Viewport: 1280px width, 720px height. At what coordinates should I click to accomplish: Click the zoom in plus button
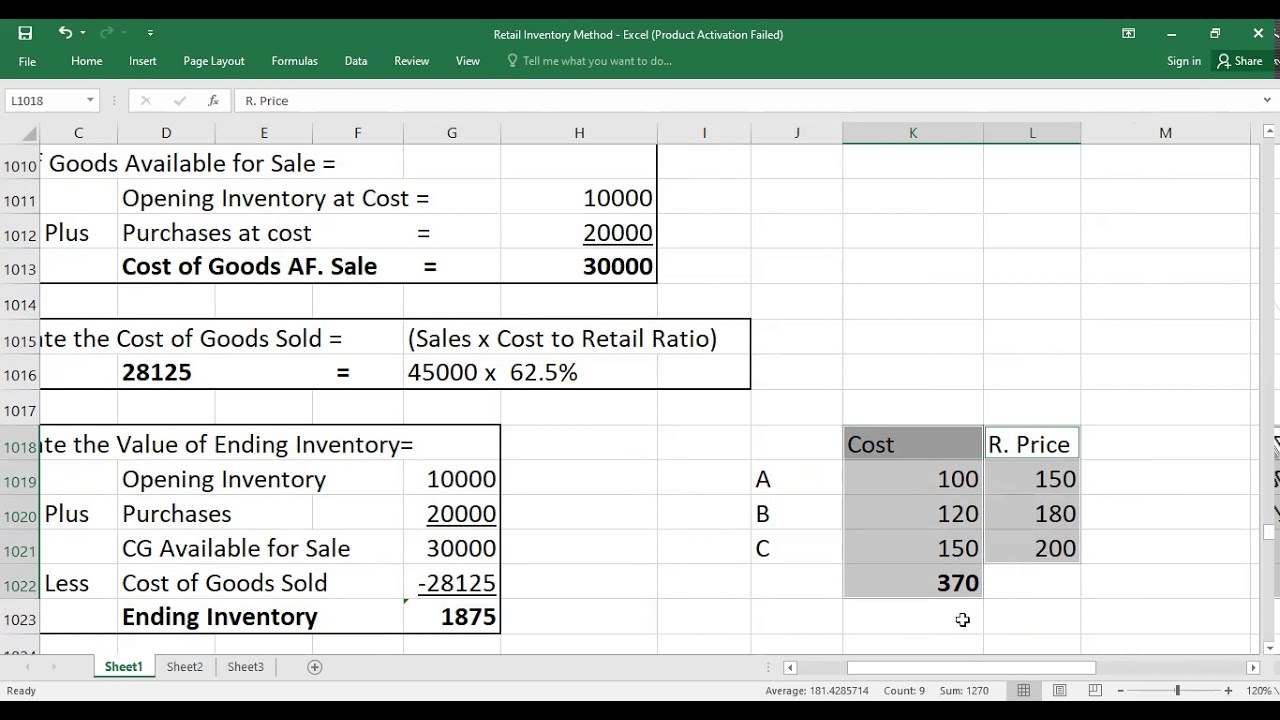pyautogui.click(x=1228, y=690)
